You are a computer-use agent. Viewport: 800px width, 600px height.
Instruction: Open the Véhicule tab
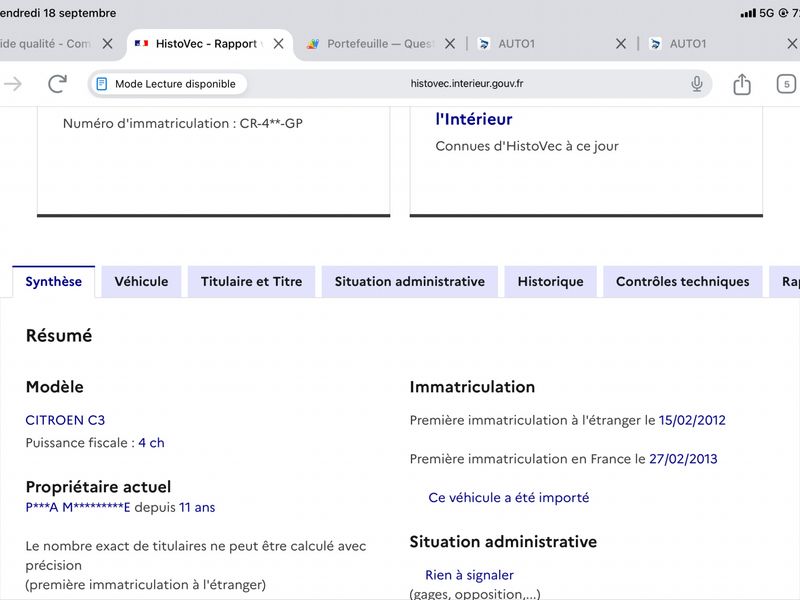point(141,282)
